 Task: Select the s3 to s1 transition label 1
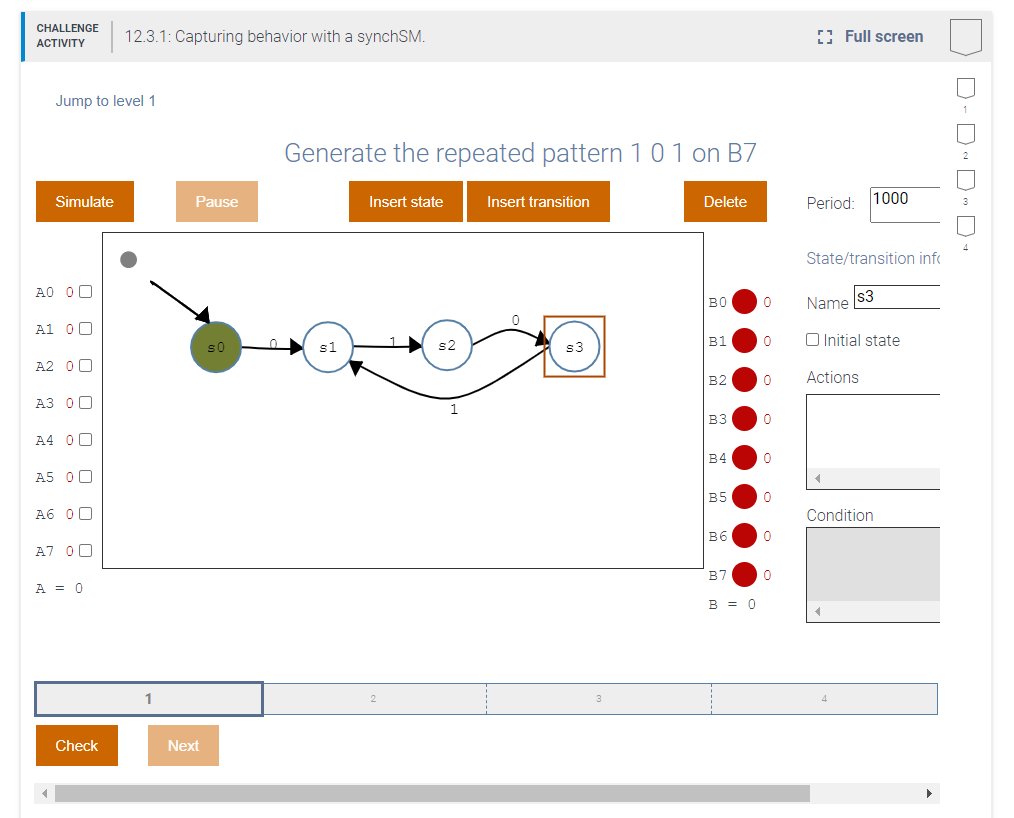[x=454, y=409]
